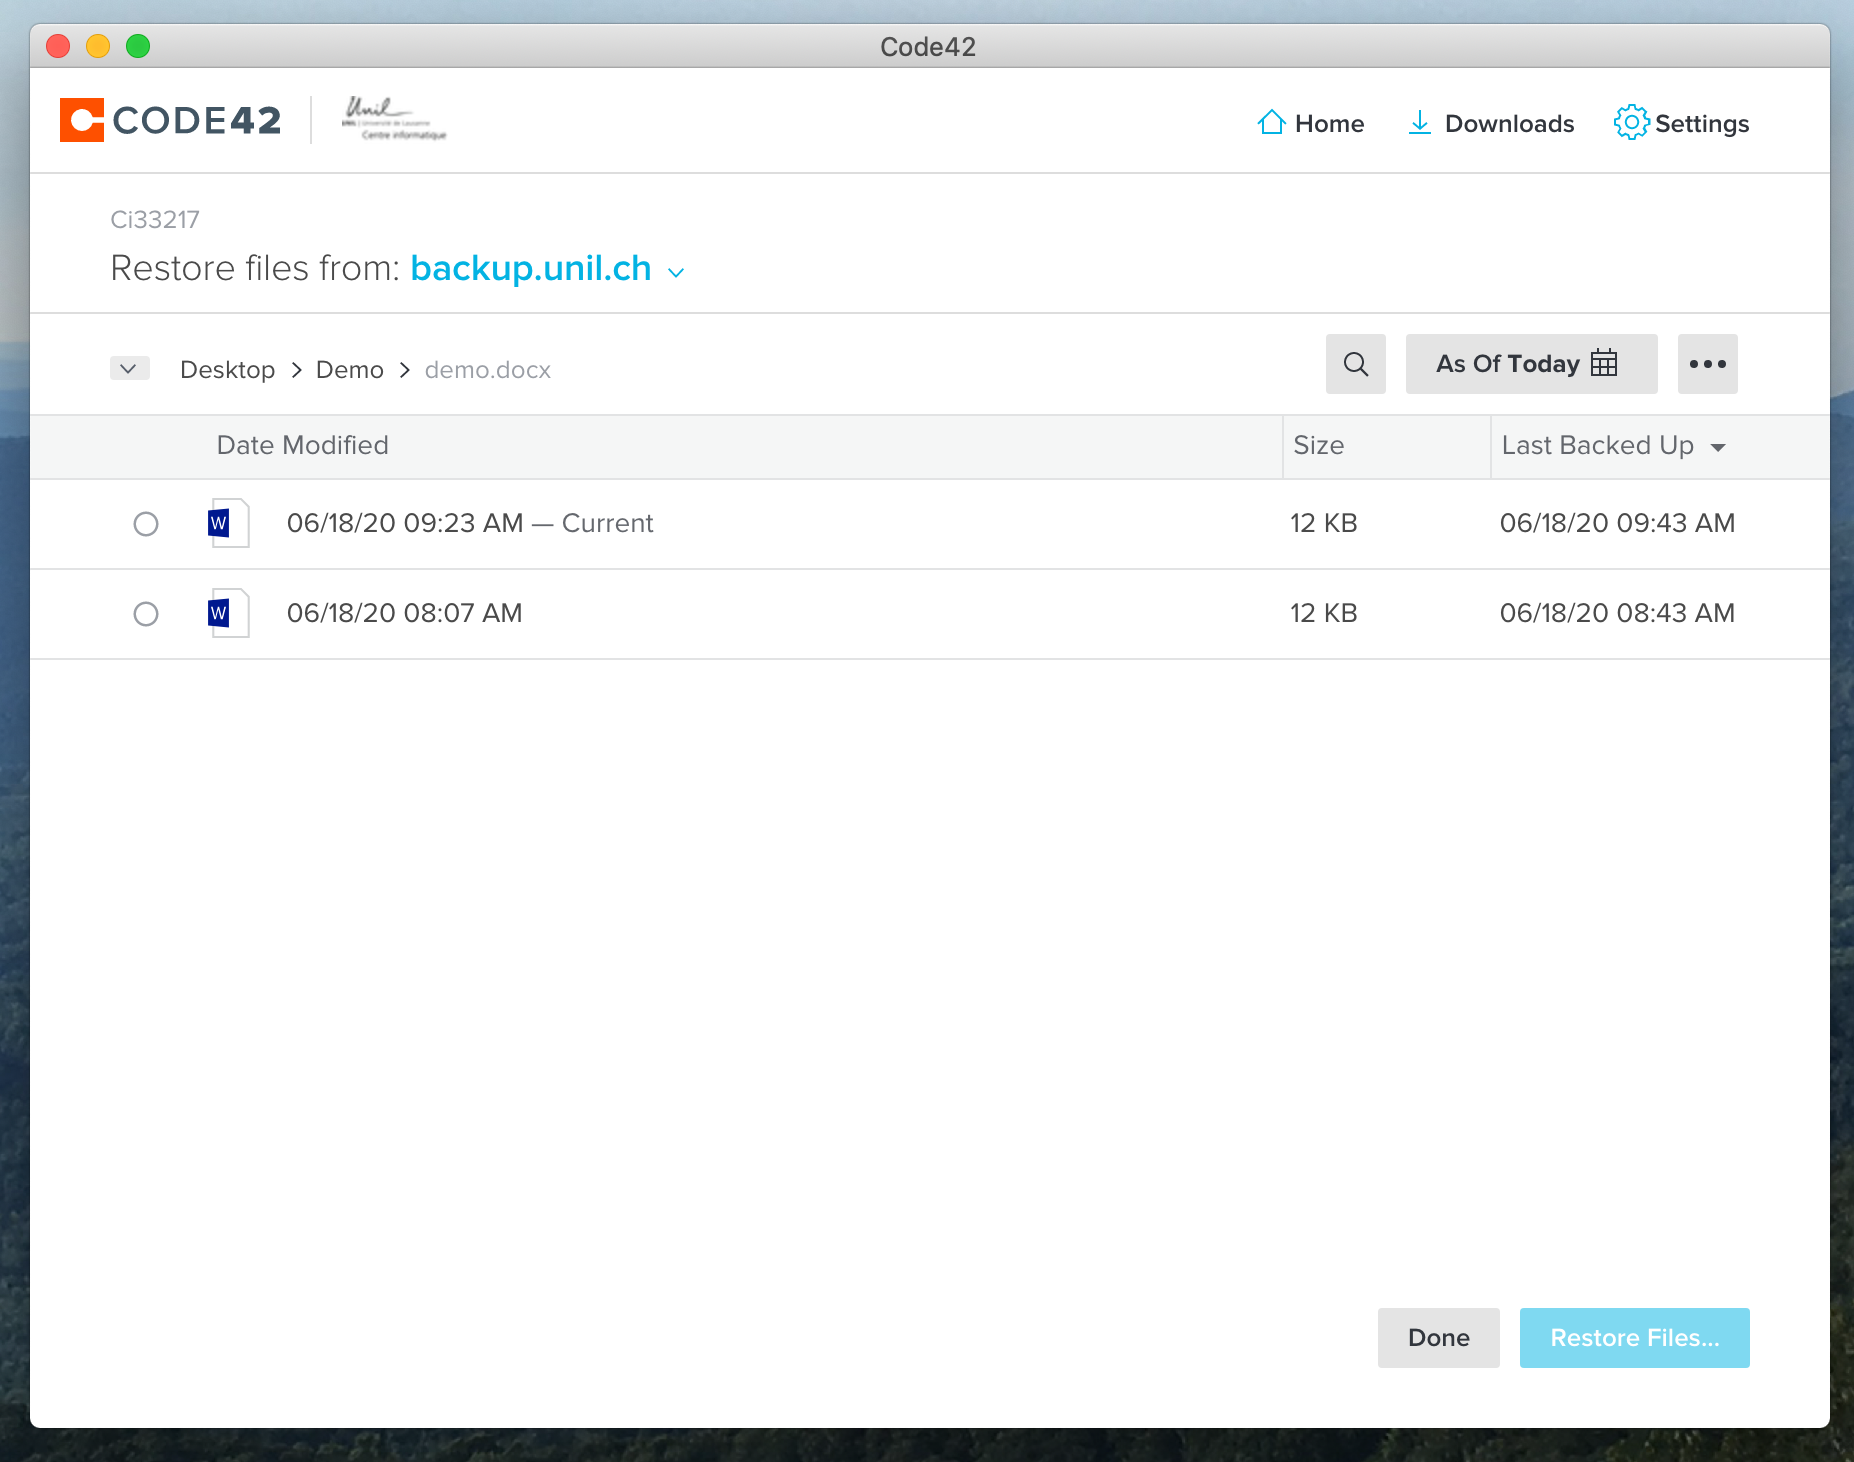Select the 08:07 AM version radio button
Screen dimensions: 1854x1462
pos(146,614)
